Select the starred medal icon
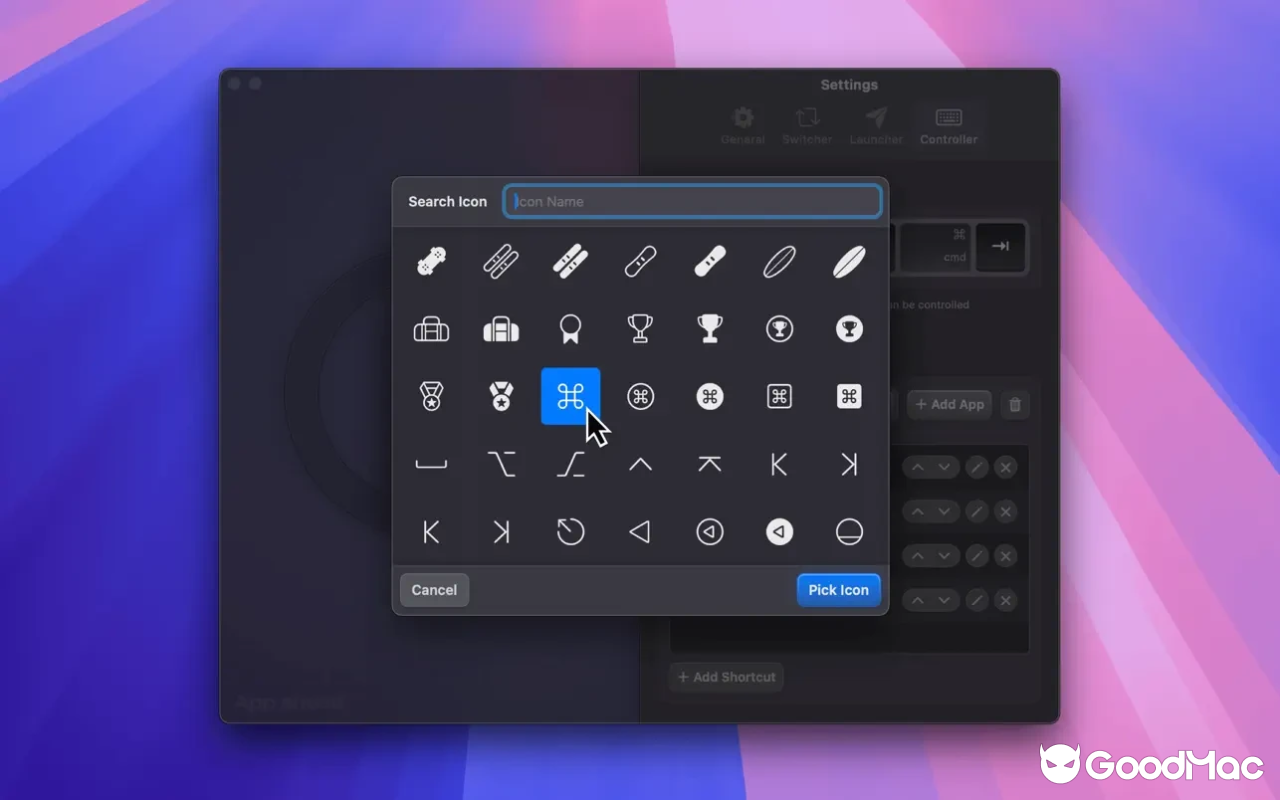The height and width of the screenshot is (800, 1280). [x=430, y=396]
